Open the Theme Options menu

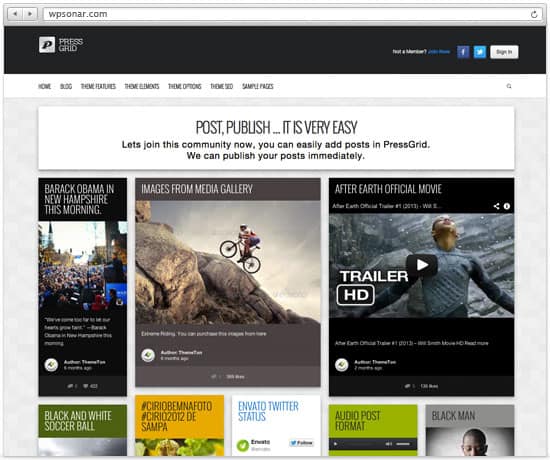point(185,86)
